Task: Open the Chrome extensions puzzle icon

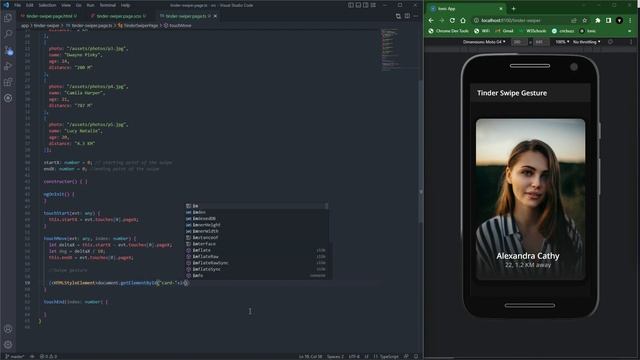Action: point(598,20)
